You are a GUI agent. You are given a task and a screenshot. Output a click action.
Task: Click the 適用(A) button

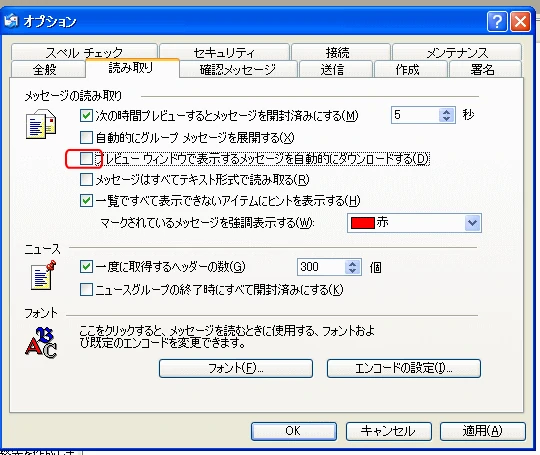[x=483, y=431]
